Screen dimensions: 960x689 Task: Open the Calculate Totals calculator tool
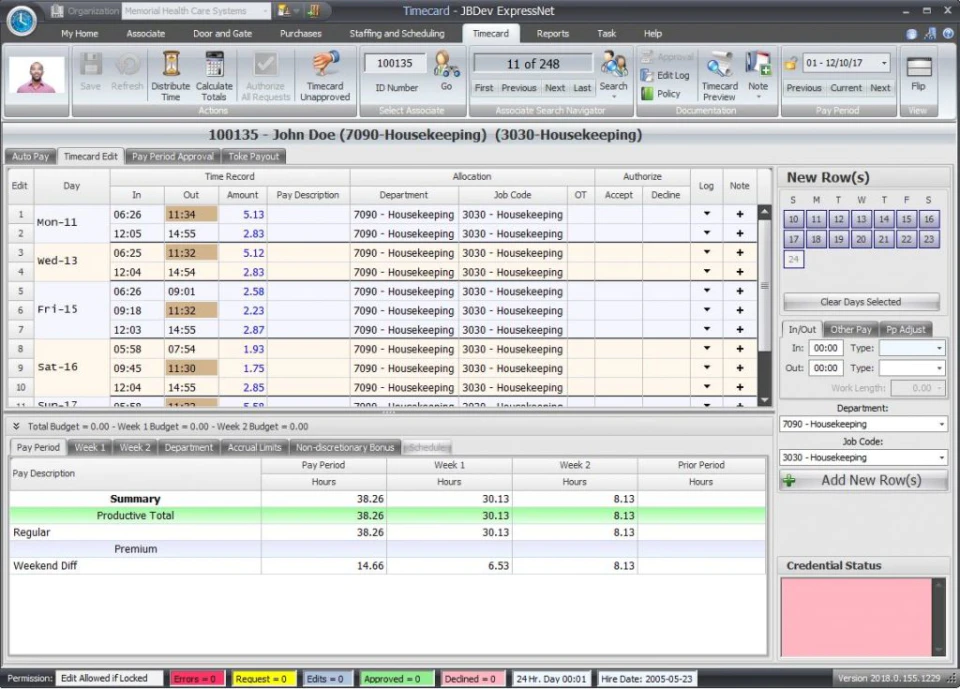tap(214, 76)
